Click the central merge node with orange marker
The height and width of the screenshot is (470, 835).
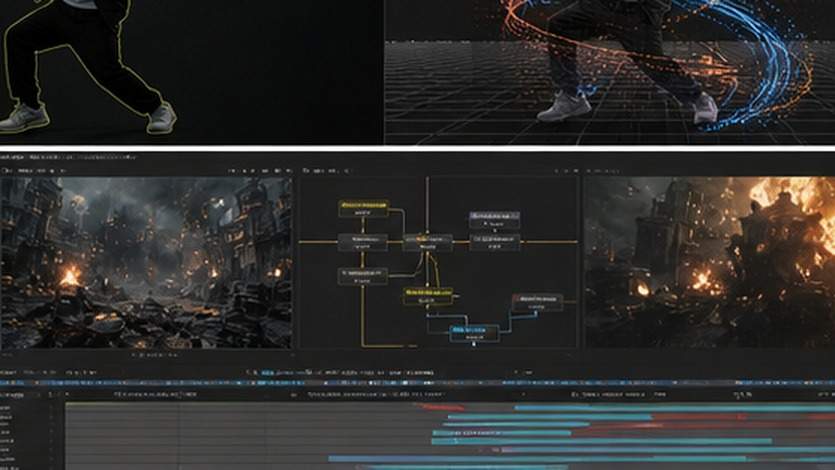428,242
